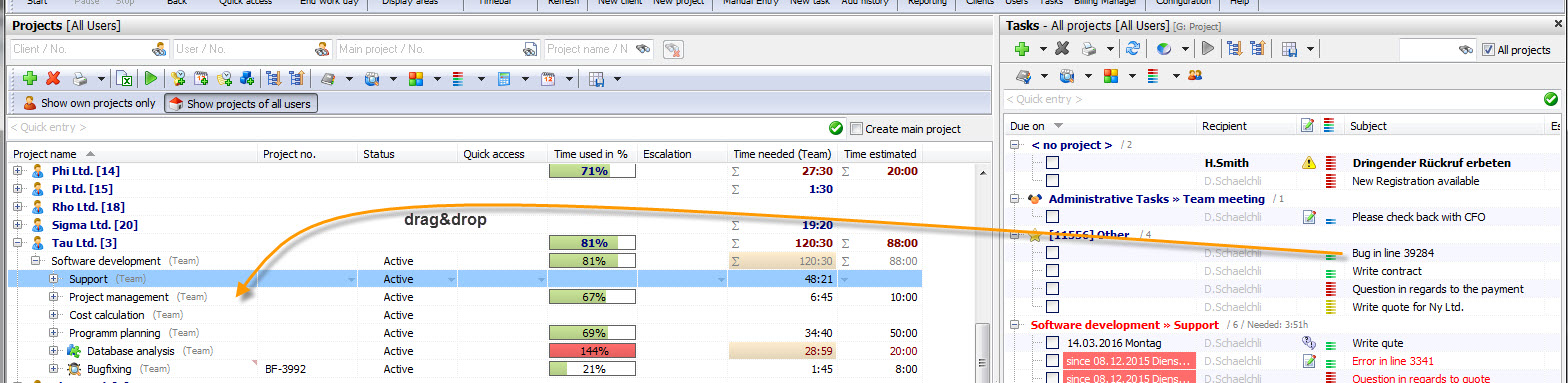Check the Write qute task checkbox

[1052, 343]
